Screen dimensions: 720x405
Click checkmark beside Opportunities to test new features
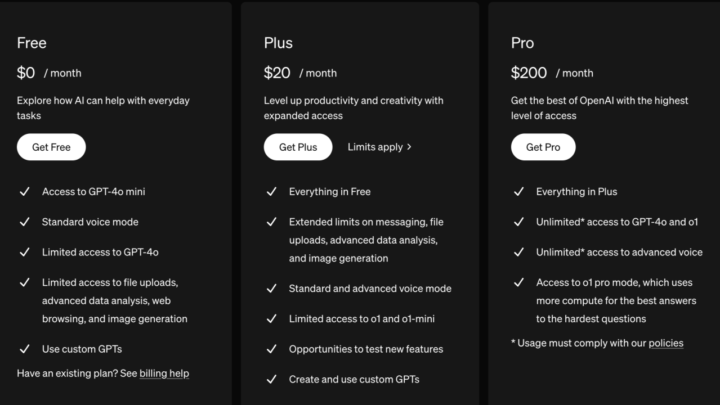[272, 349]
